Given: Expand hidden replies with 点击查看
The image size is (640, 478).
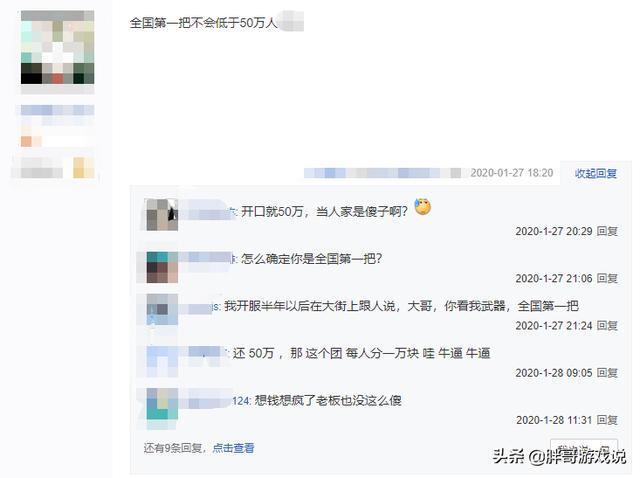Looking at the screenshot, I should click(x=233, y=448).
